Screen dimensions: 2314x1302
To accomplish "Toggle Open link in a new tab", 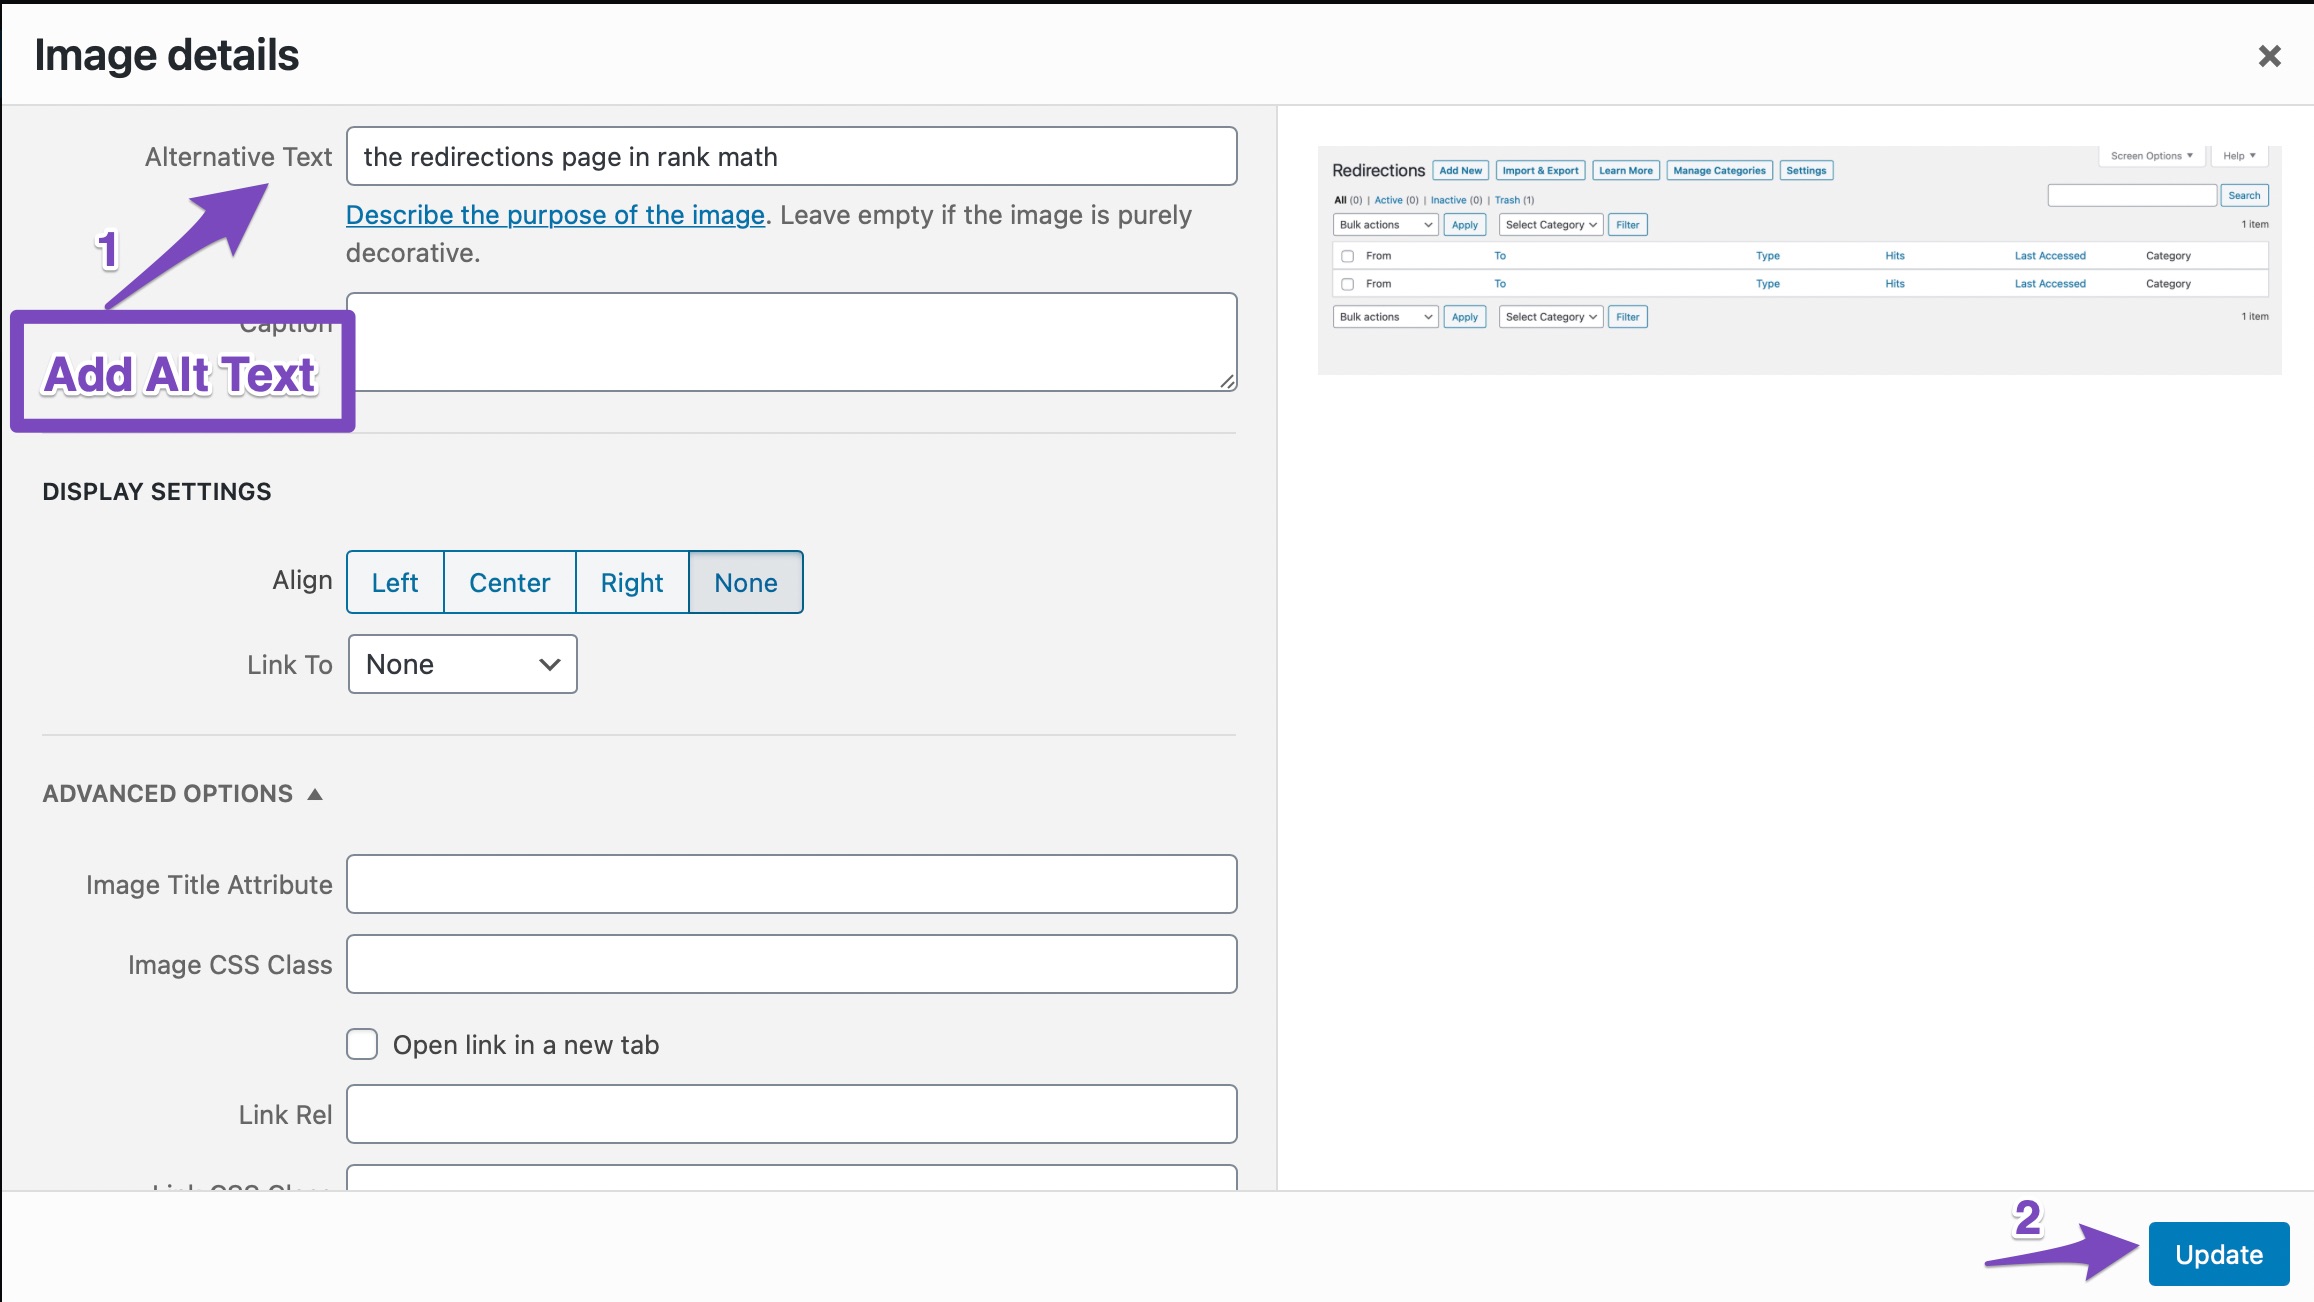I will click(x=362, y=1044).
